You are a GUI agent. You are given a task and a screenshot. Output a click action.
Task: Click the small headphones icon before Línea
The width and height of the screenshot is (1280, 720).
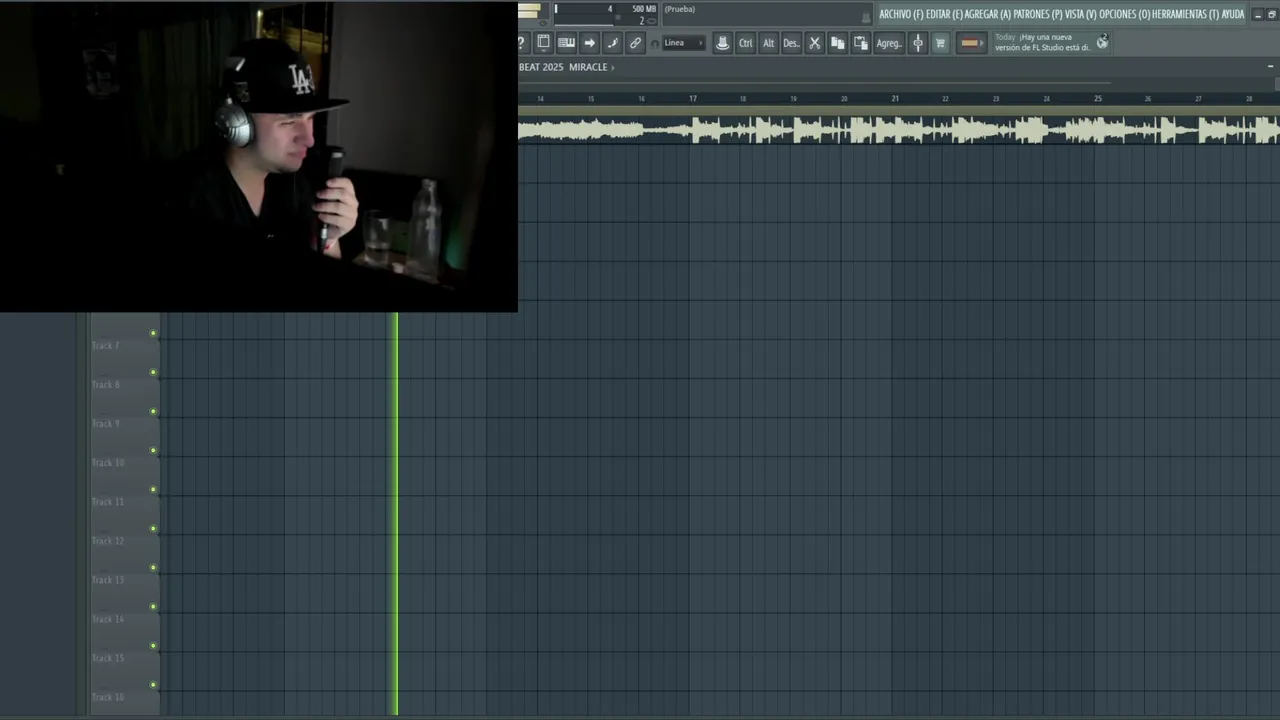654,44
